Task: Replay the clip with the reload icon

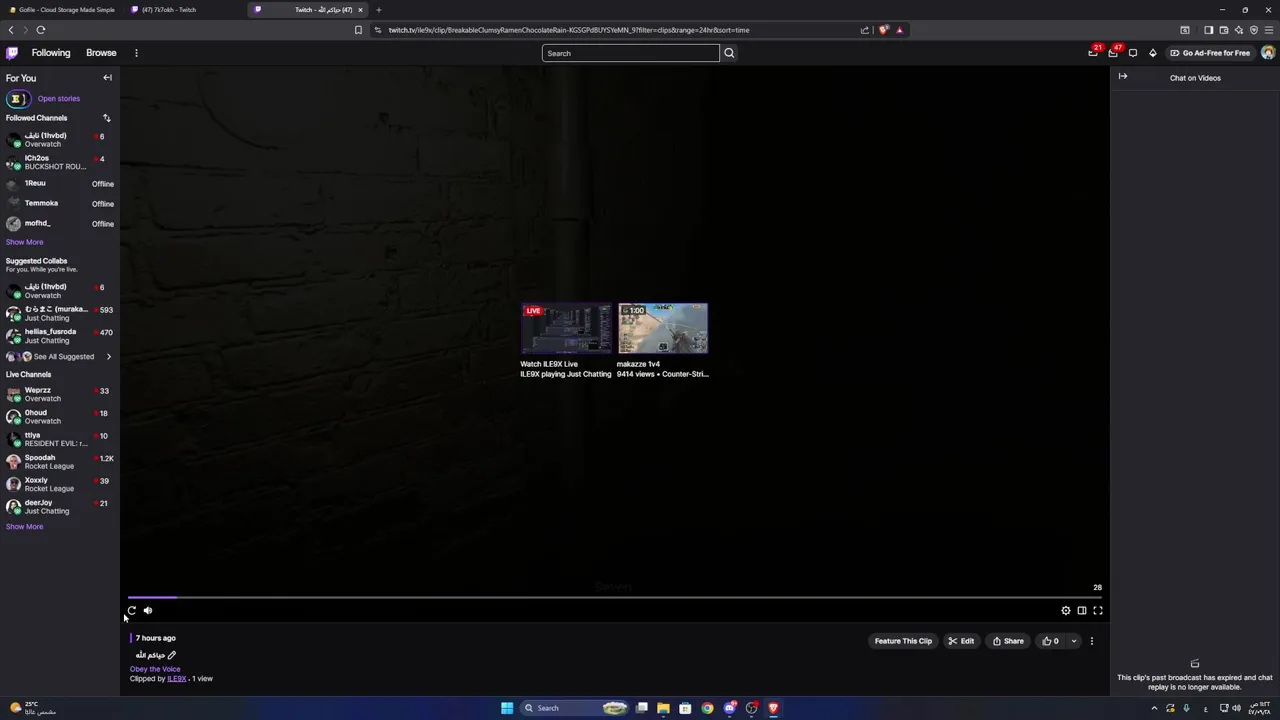Action: pyautogui.click(x=131, y=610)
